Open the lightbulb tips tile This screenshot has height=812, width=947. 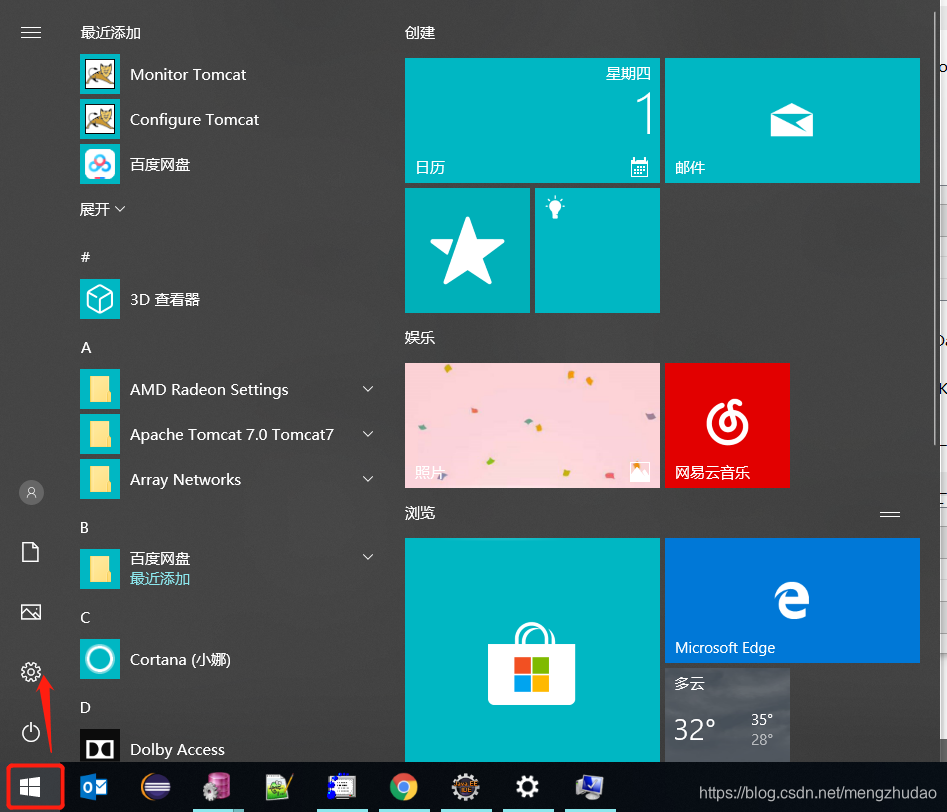click(x=597, y=250)
